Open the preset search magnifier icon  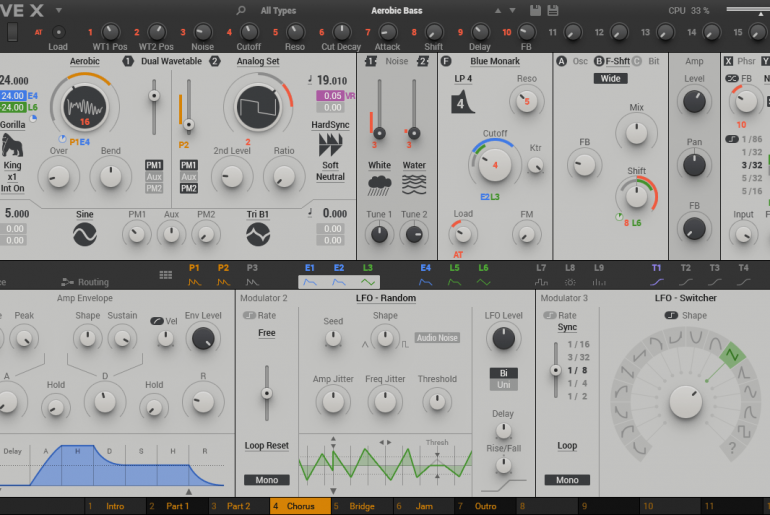tap(241, 10)
